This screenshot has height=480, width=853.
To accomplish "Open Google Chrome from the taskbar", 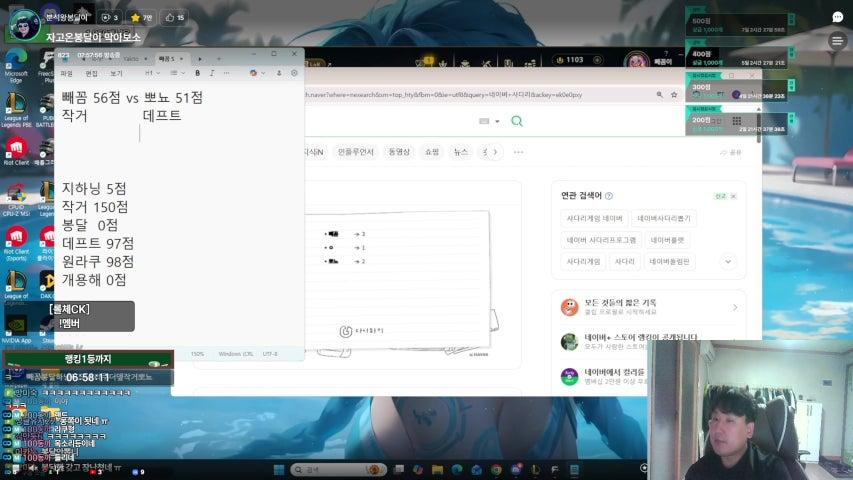I will 496,470.
